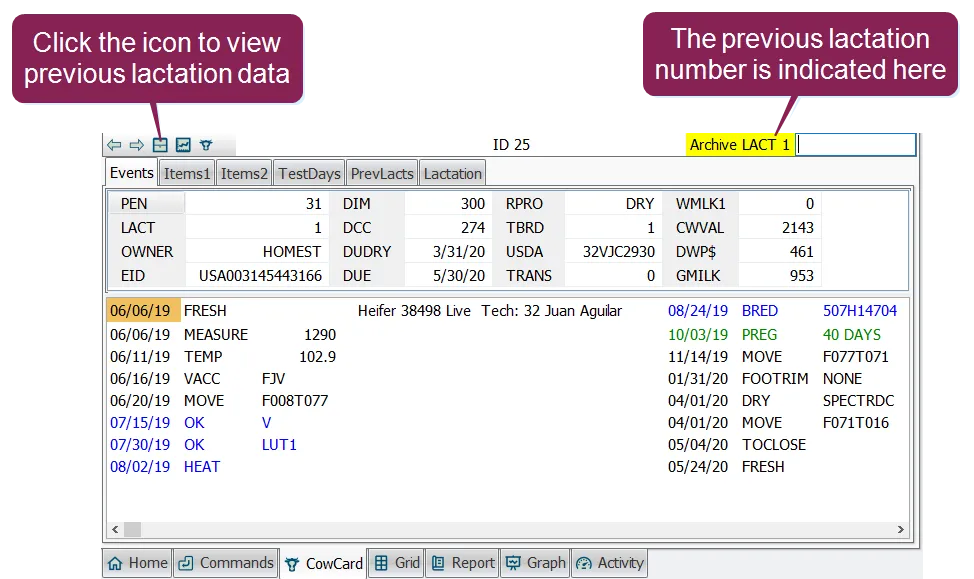Select the 07/15/19 OK event

click(x=191, y=423)
